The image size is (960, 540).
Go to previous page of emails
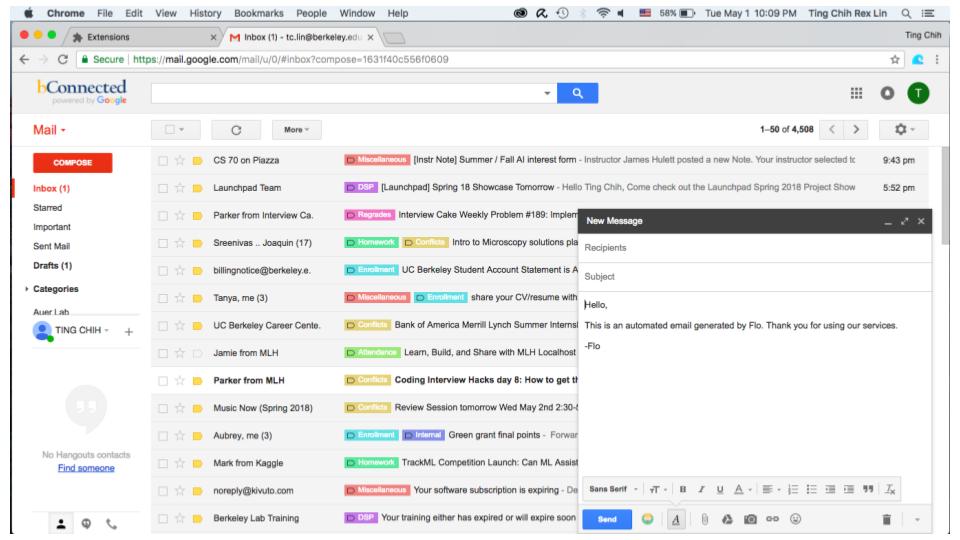coord(831,130)
